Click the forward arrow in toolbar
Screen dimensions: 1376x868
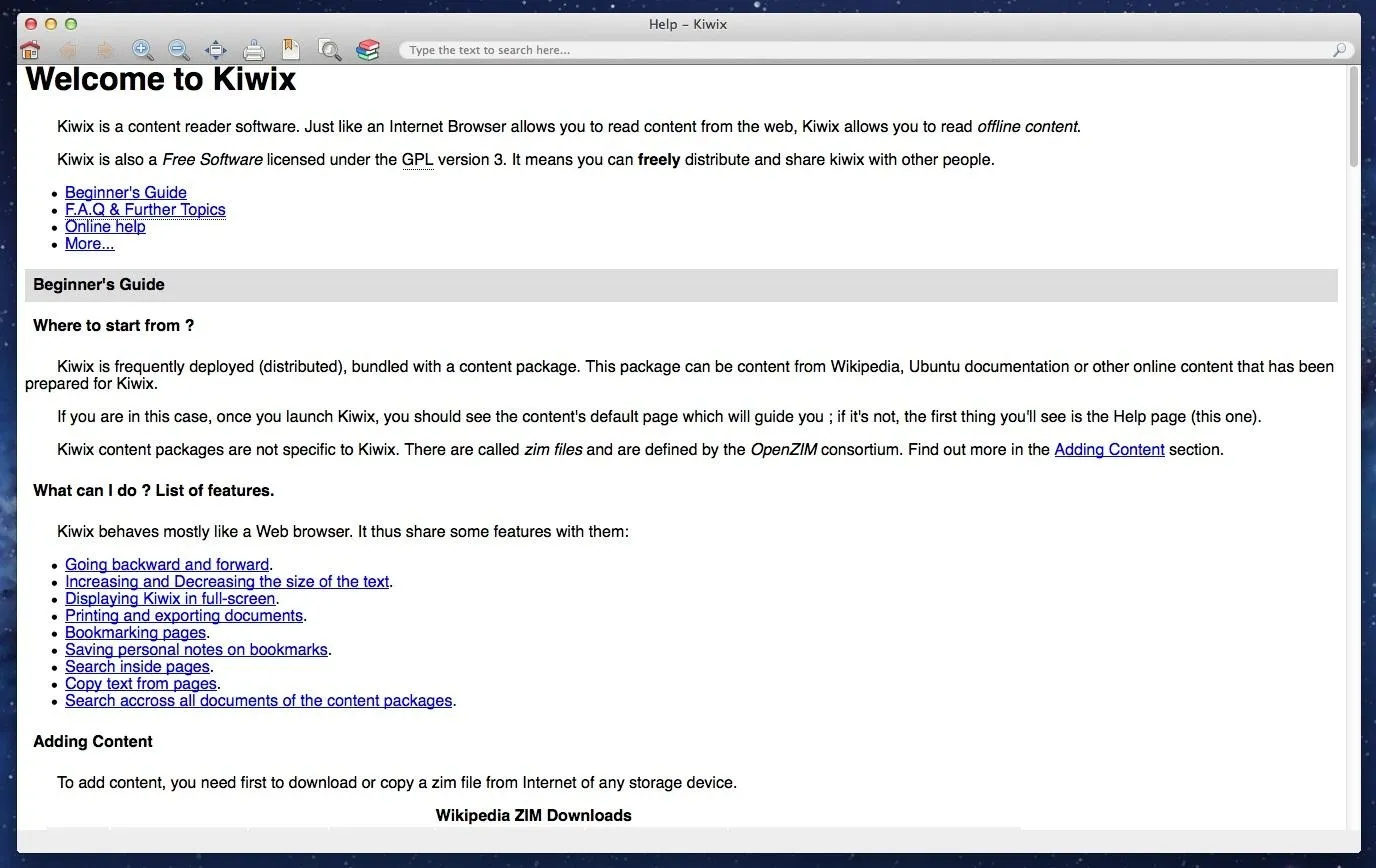(105, 50)
